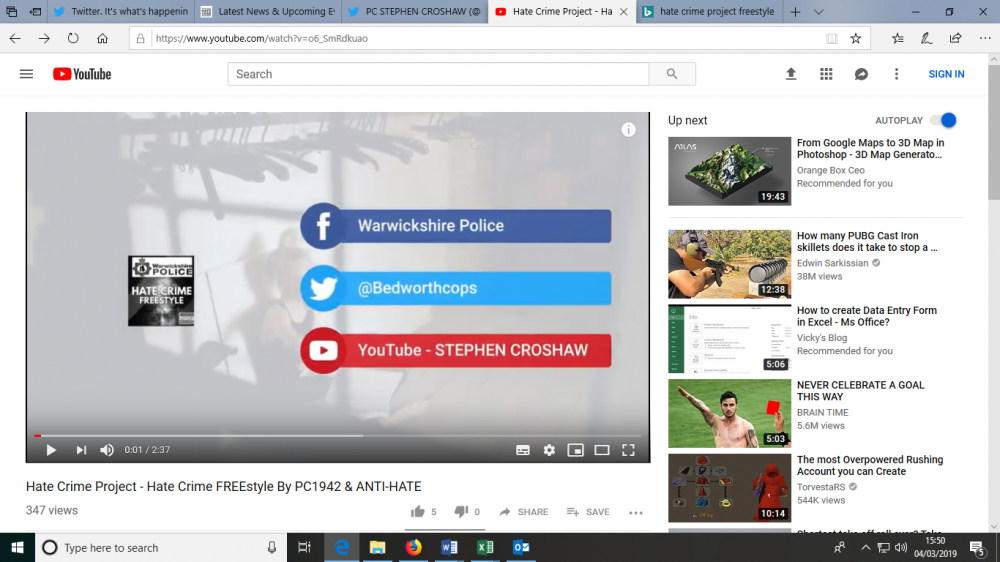Open the YouTube apps grid icon
This screenshot has width=1000, height=562.
(826, 74)
